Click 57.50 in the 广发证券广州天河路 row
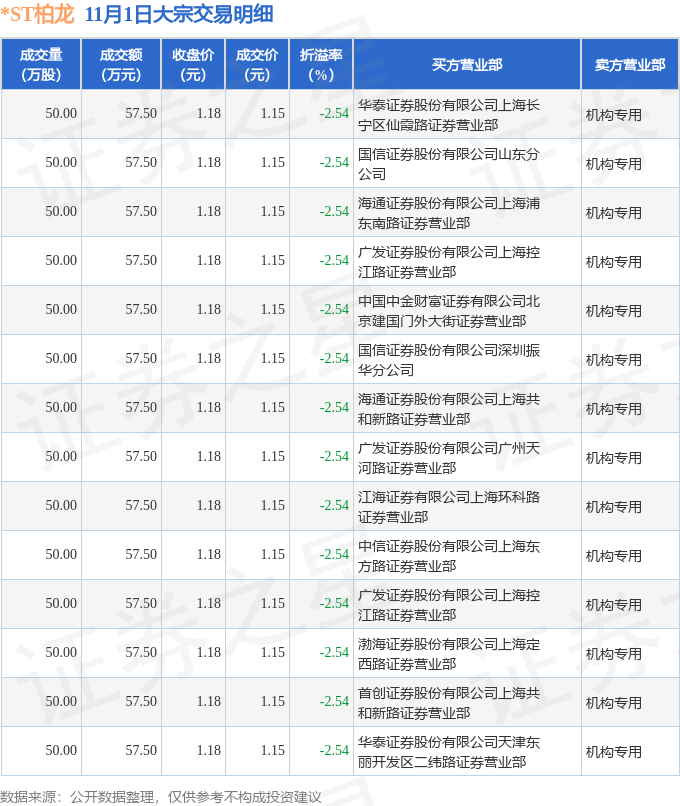Viewport: 680px width, 806px height. tap(141, 456)
